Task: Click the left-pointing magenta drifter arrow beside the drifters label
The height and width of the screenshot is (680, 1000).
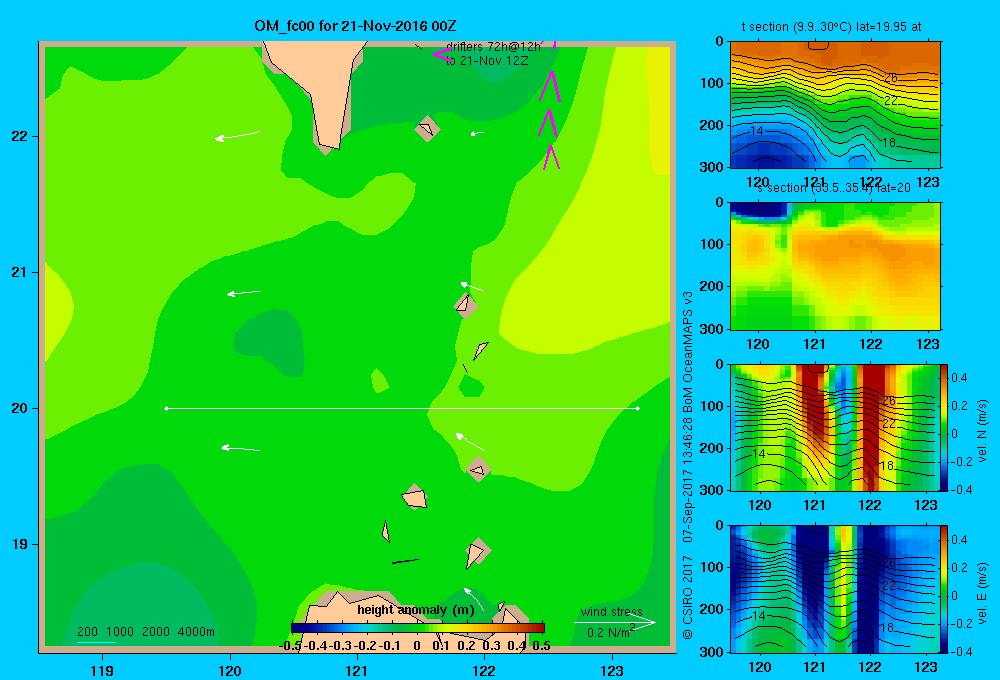Action: (441, 55)
